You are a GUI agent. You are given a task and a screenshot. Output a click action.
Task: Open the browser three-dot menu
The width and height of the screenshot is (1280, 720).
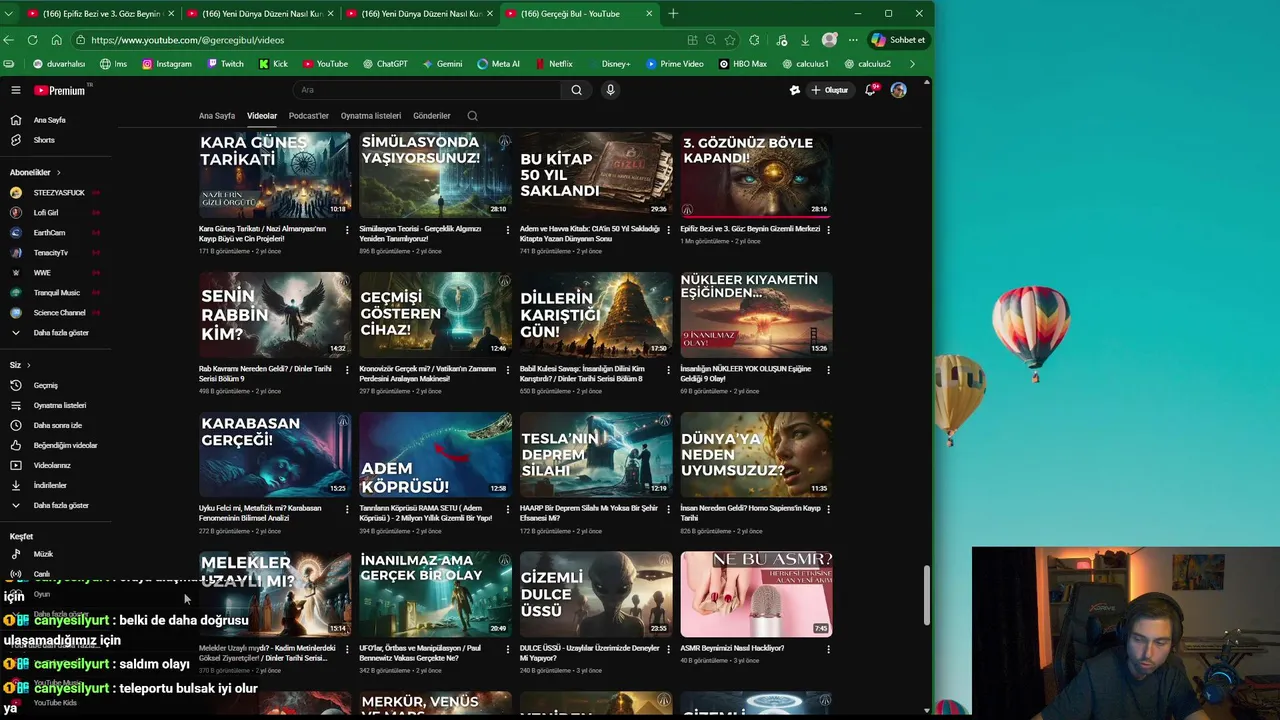853,40
